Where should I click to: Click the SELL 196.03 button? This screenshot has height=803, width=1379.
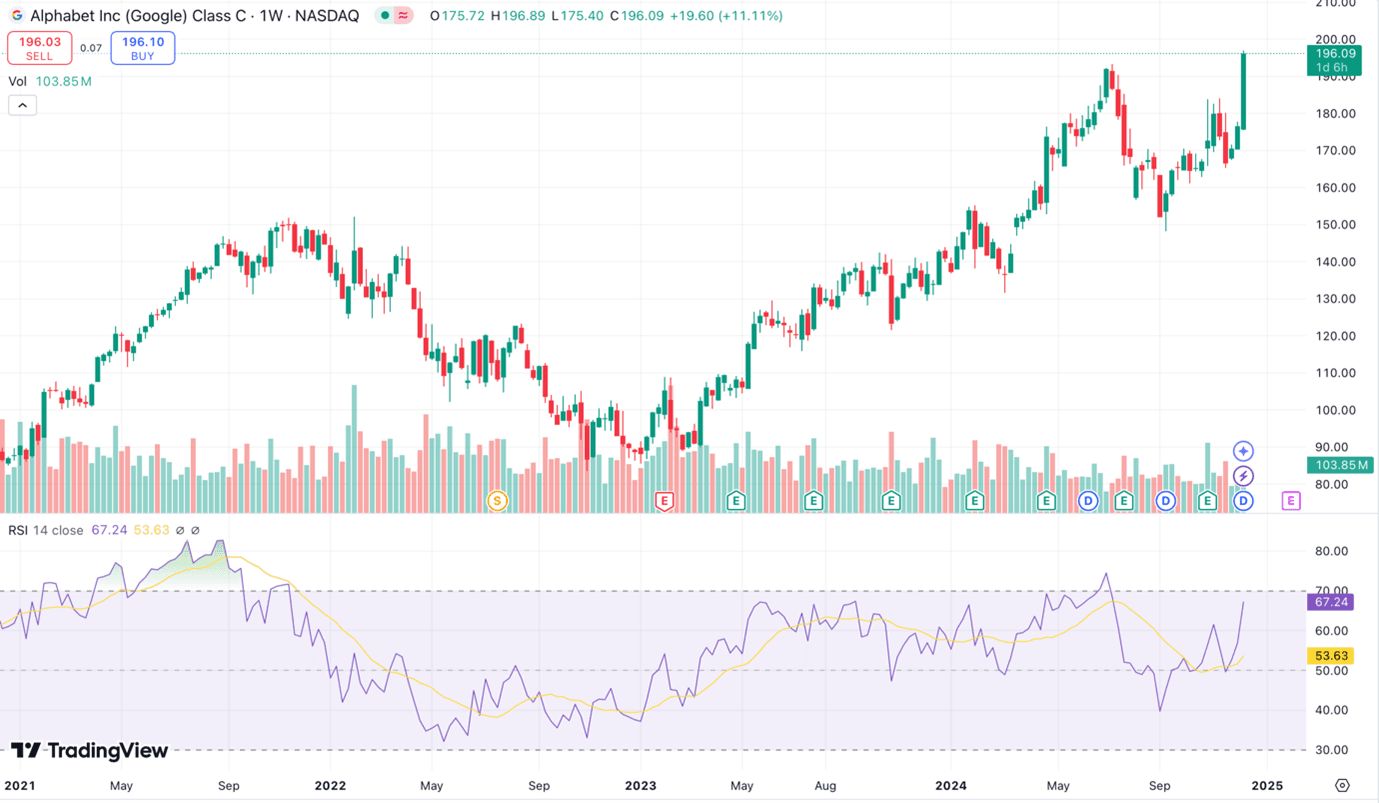[x=39, y=46]
